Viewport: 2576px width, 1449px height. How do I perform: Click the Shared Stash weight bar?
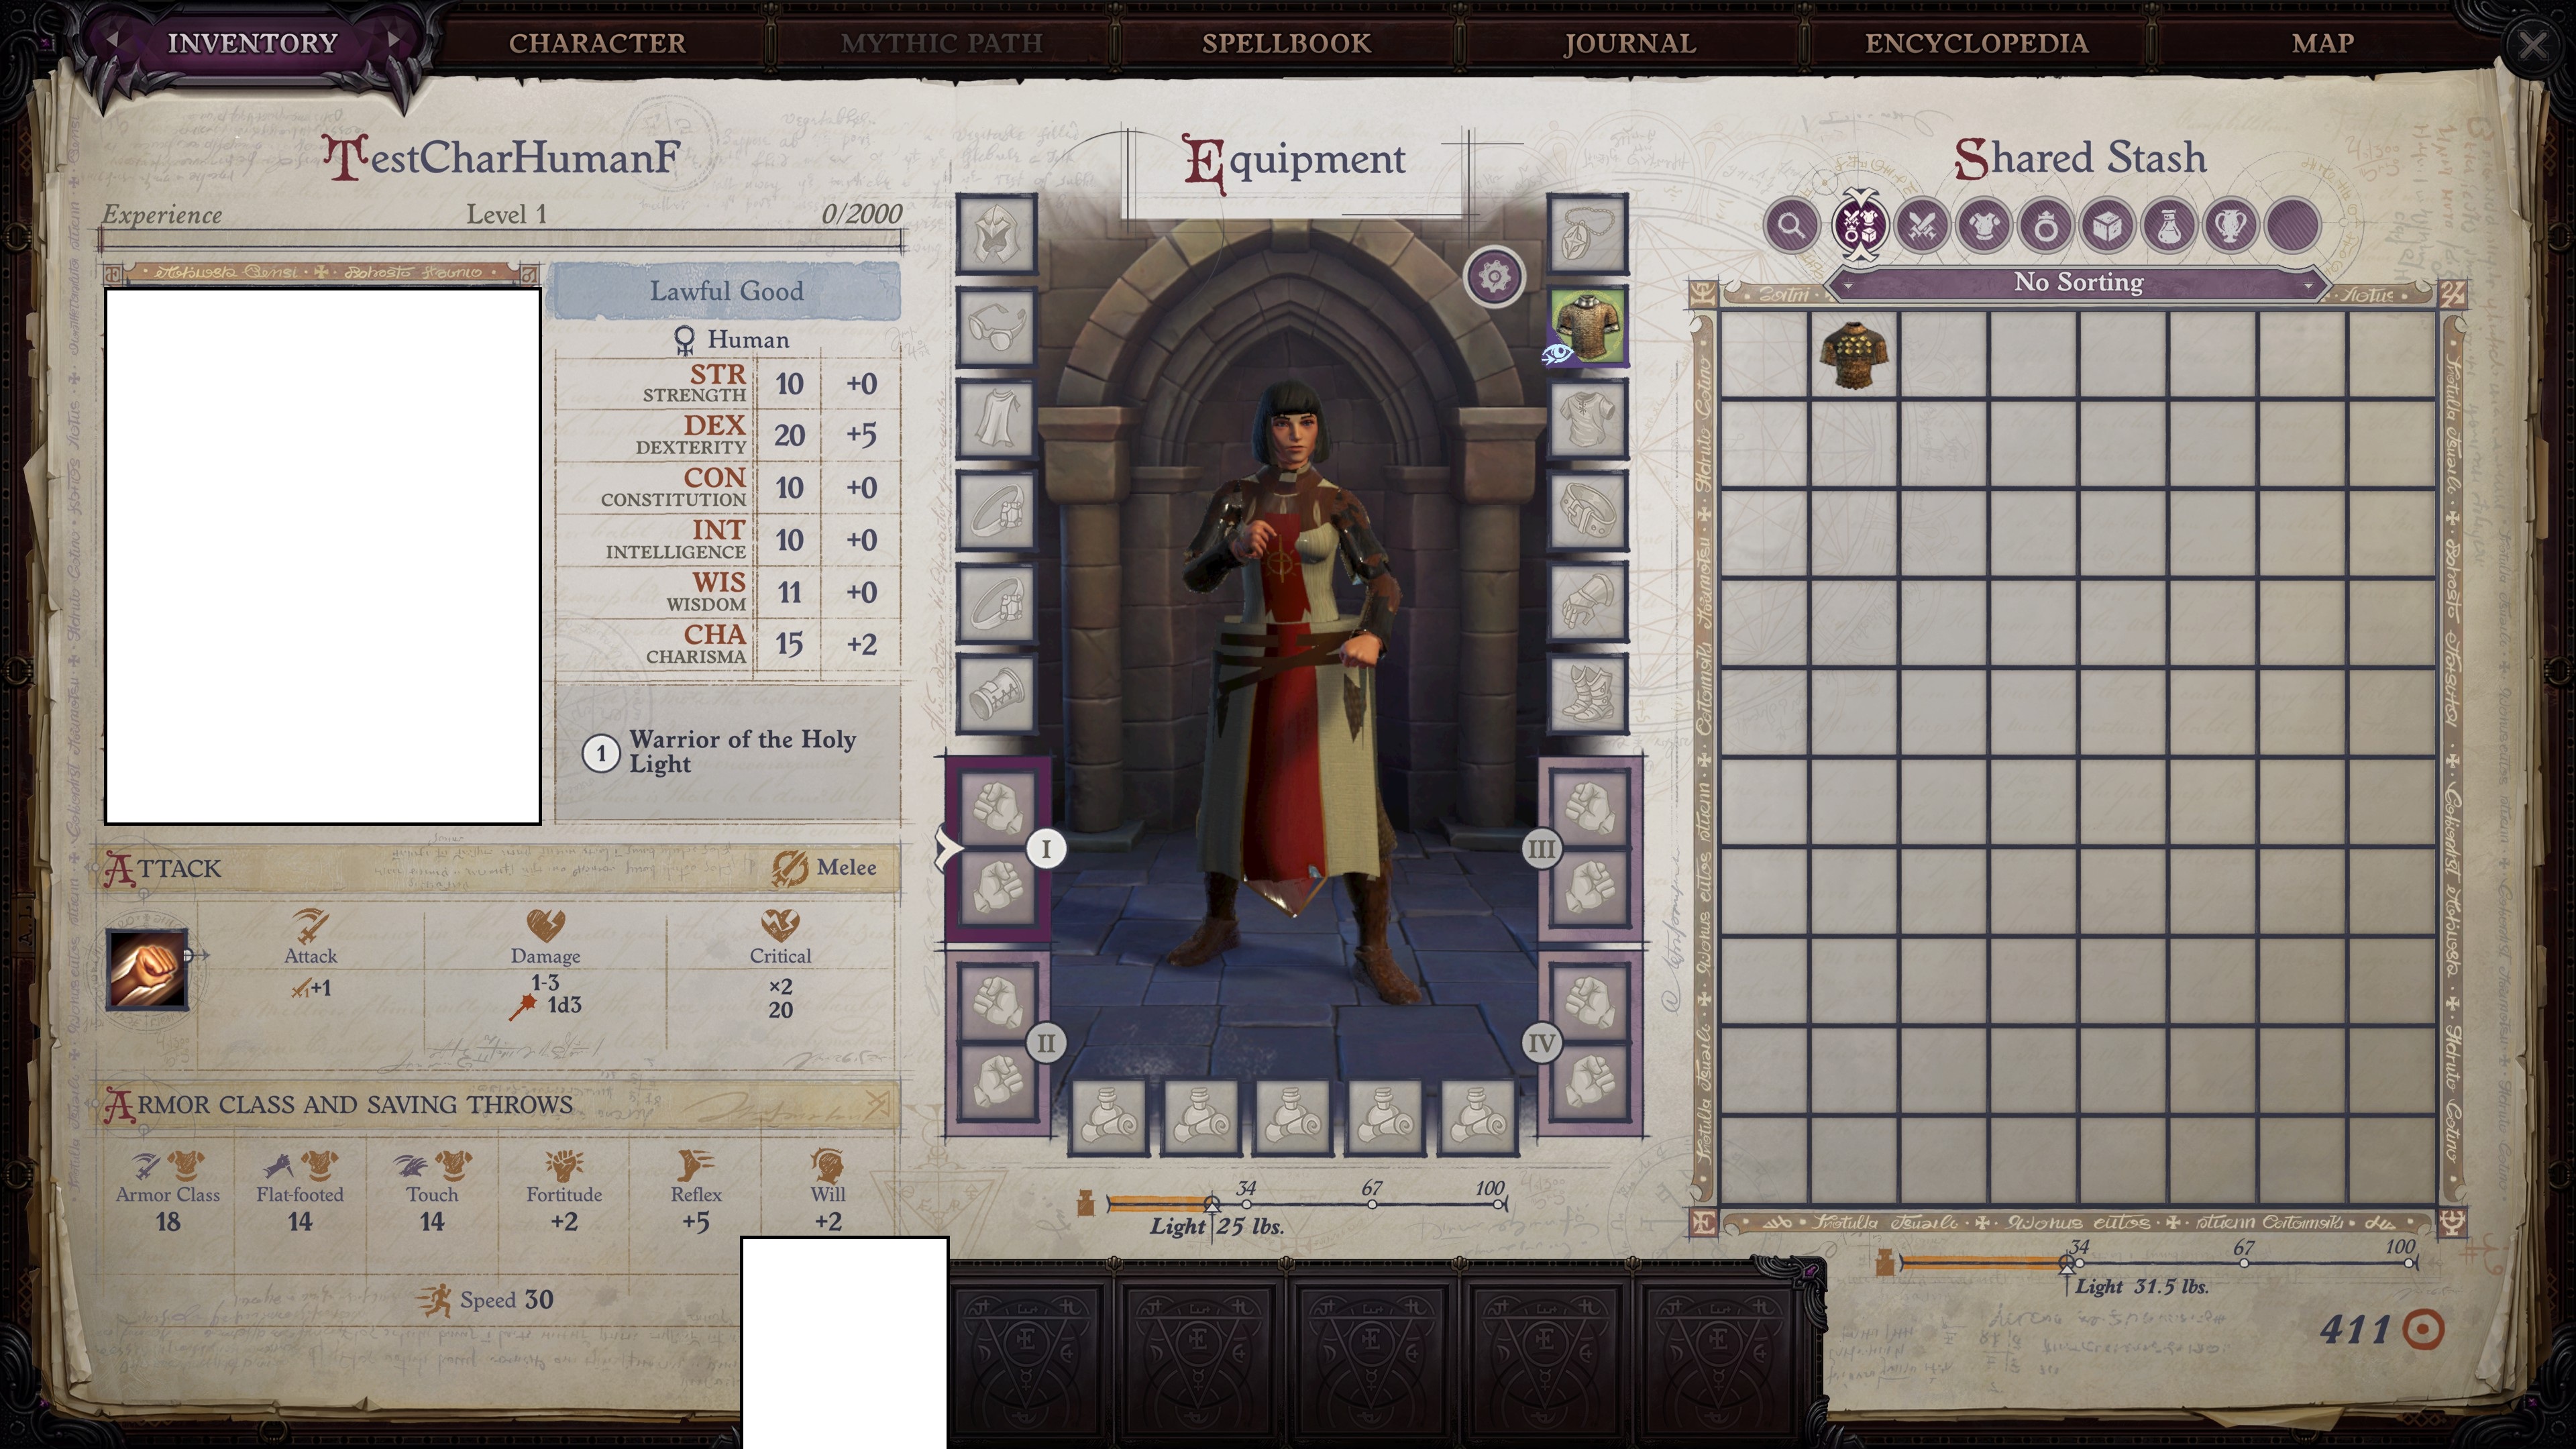pos(2158,1262)
